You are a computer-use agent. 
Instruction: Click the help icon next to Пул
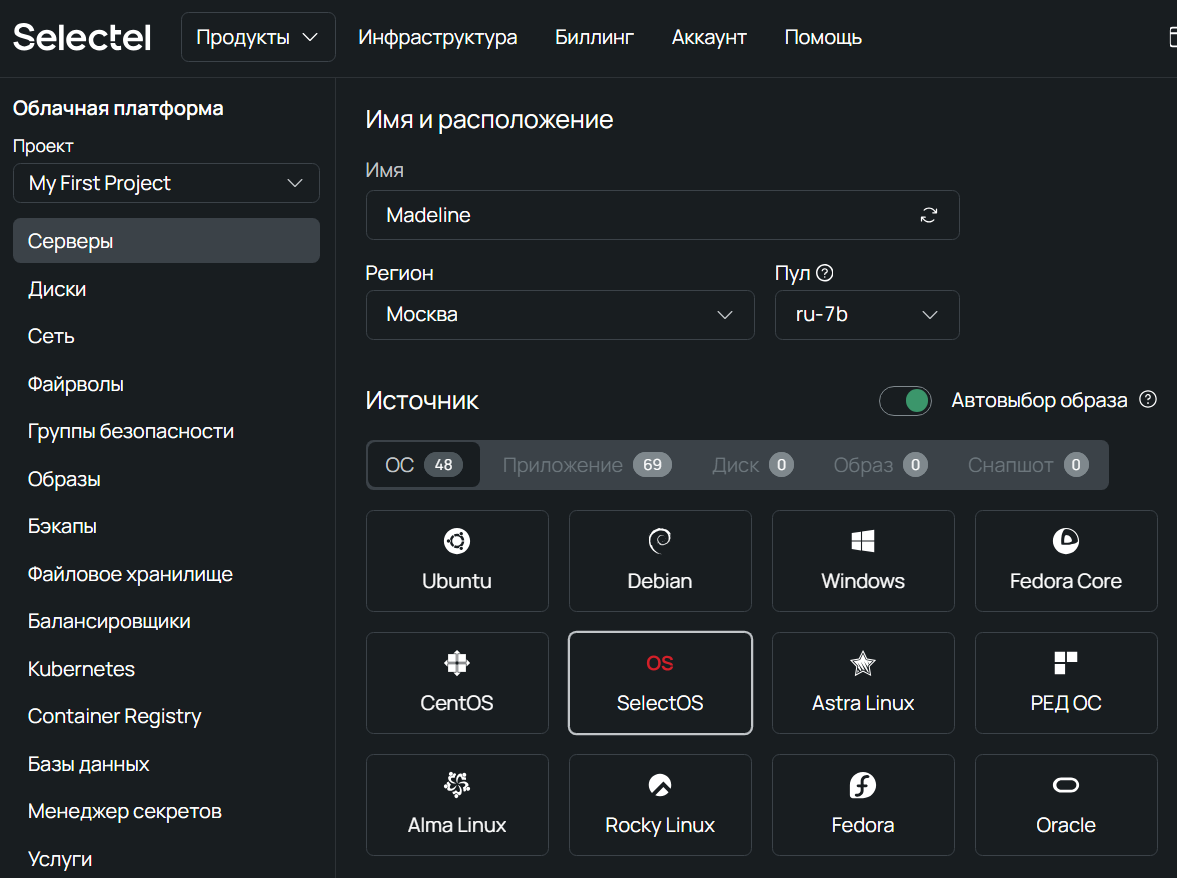point(825,273)
